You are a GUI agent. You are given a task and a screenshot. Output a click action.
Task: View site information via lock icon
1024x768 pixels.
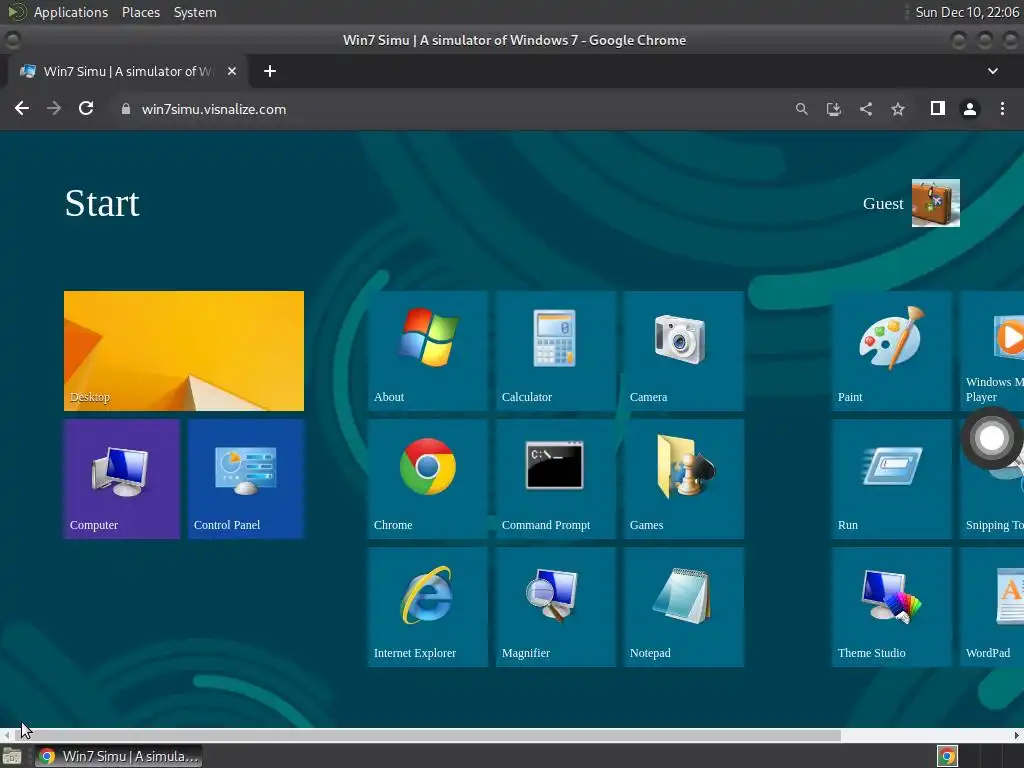pos(126,109)
